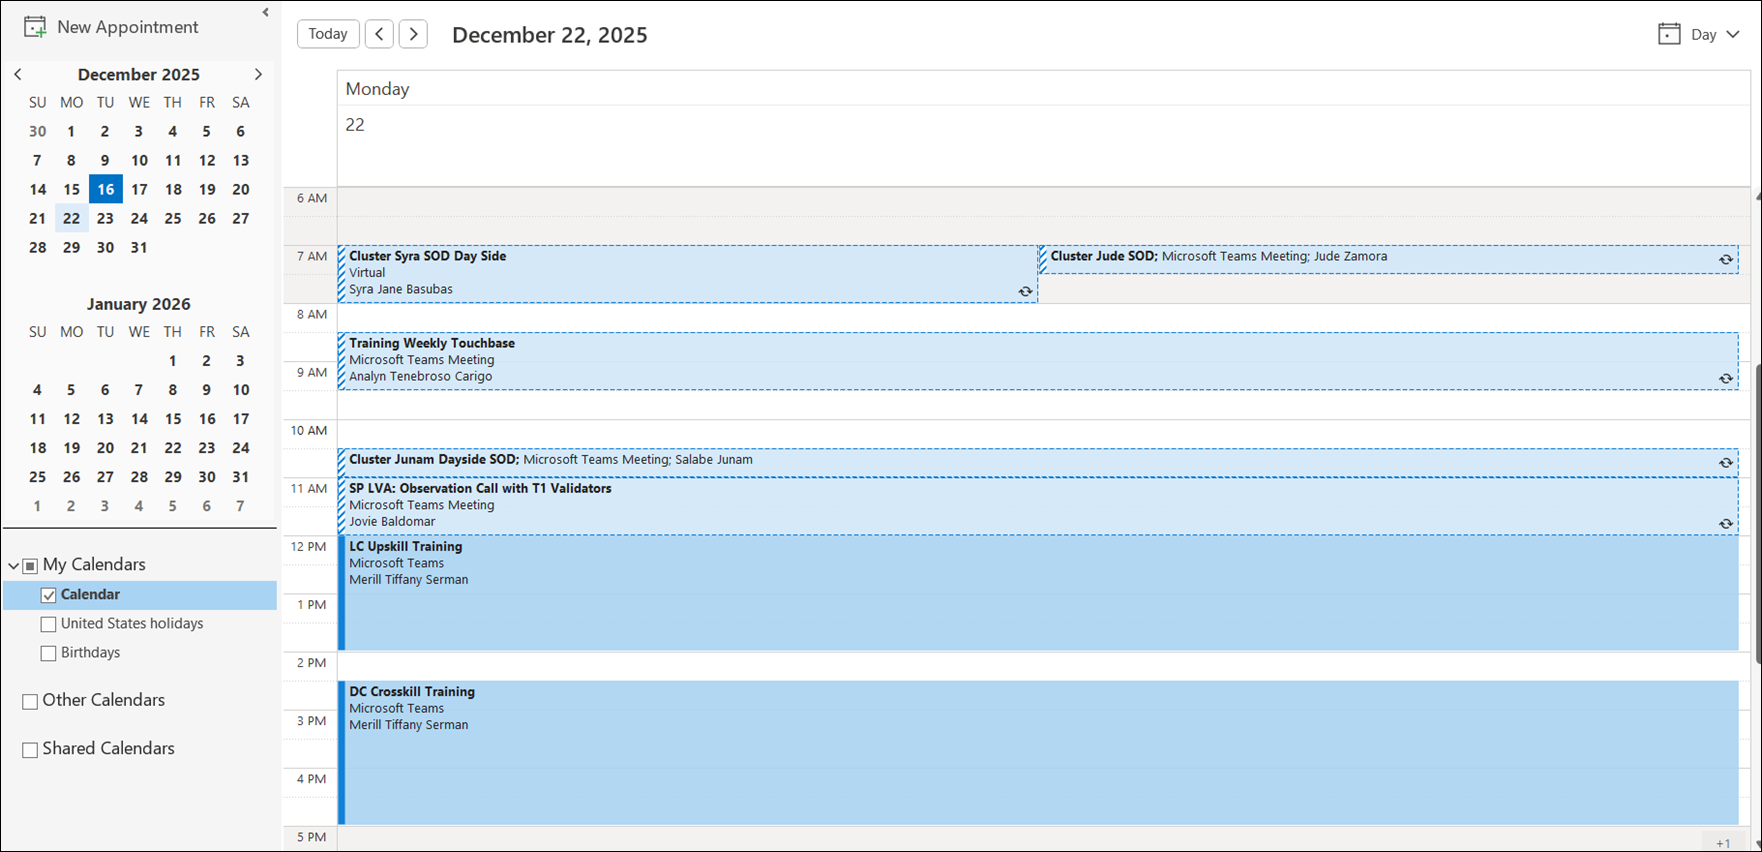Click the New Appointment calendar icon

click(x=35, y=27)
